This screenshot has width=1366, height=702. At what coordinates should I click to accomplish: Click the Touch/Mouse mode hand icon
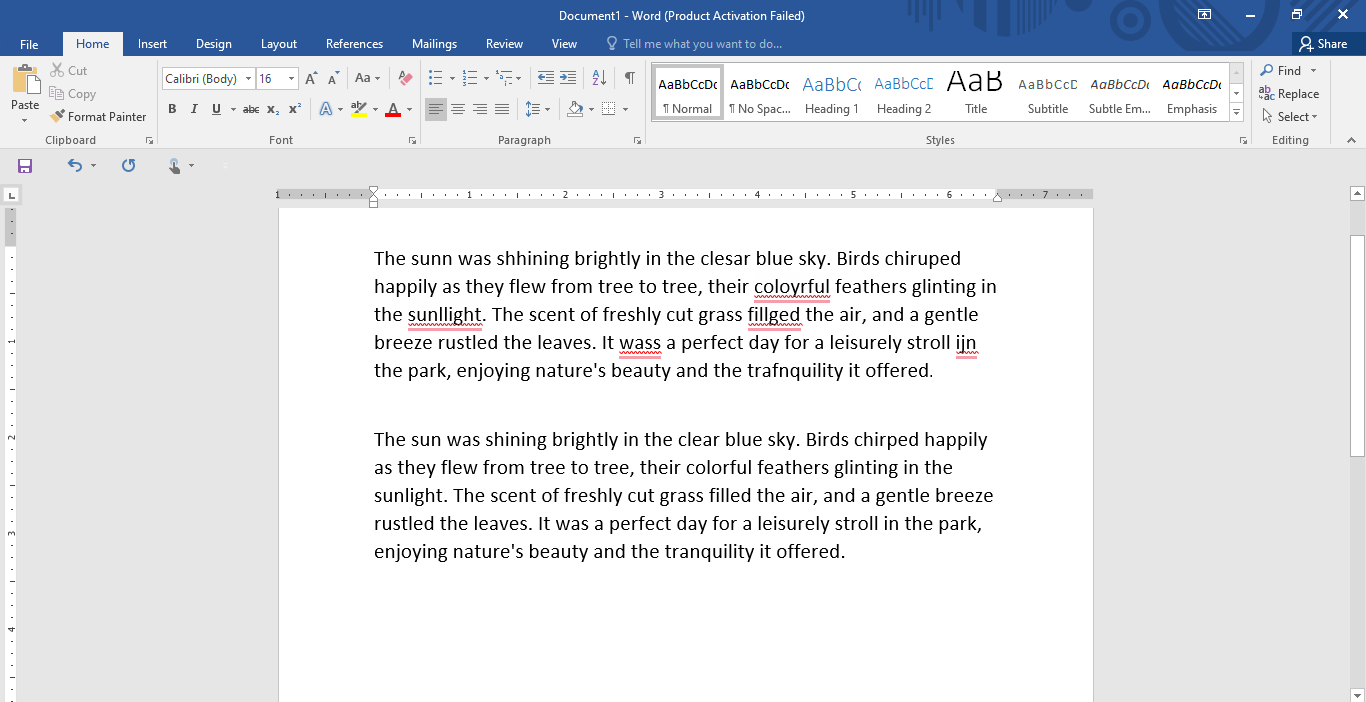pyautogui.click(x=175, y=166)
